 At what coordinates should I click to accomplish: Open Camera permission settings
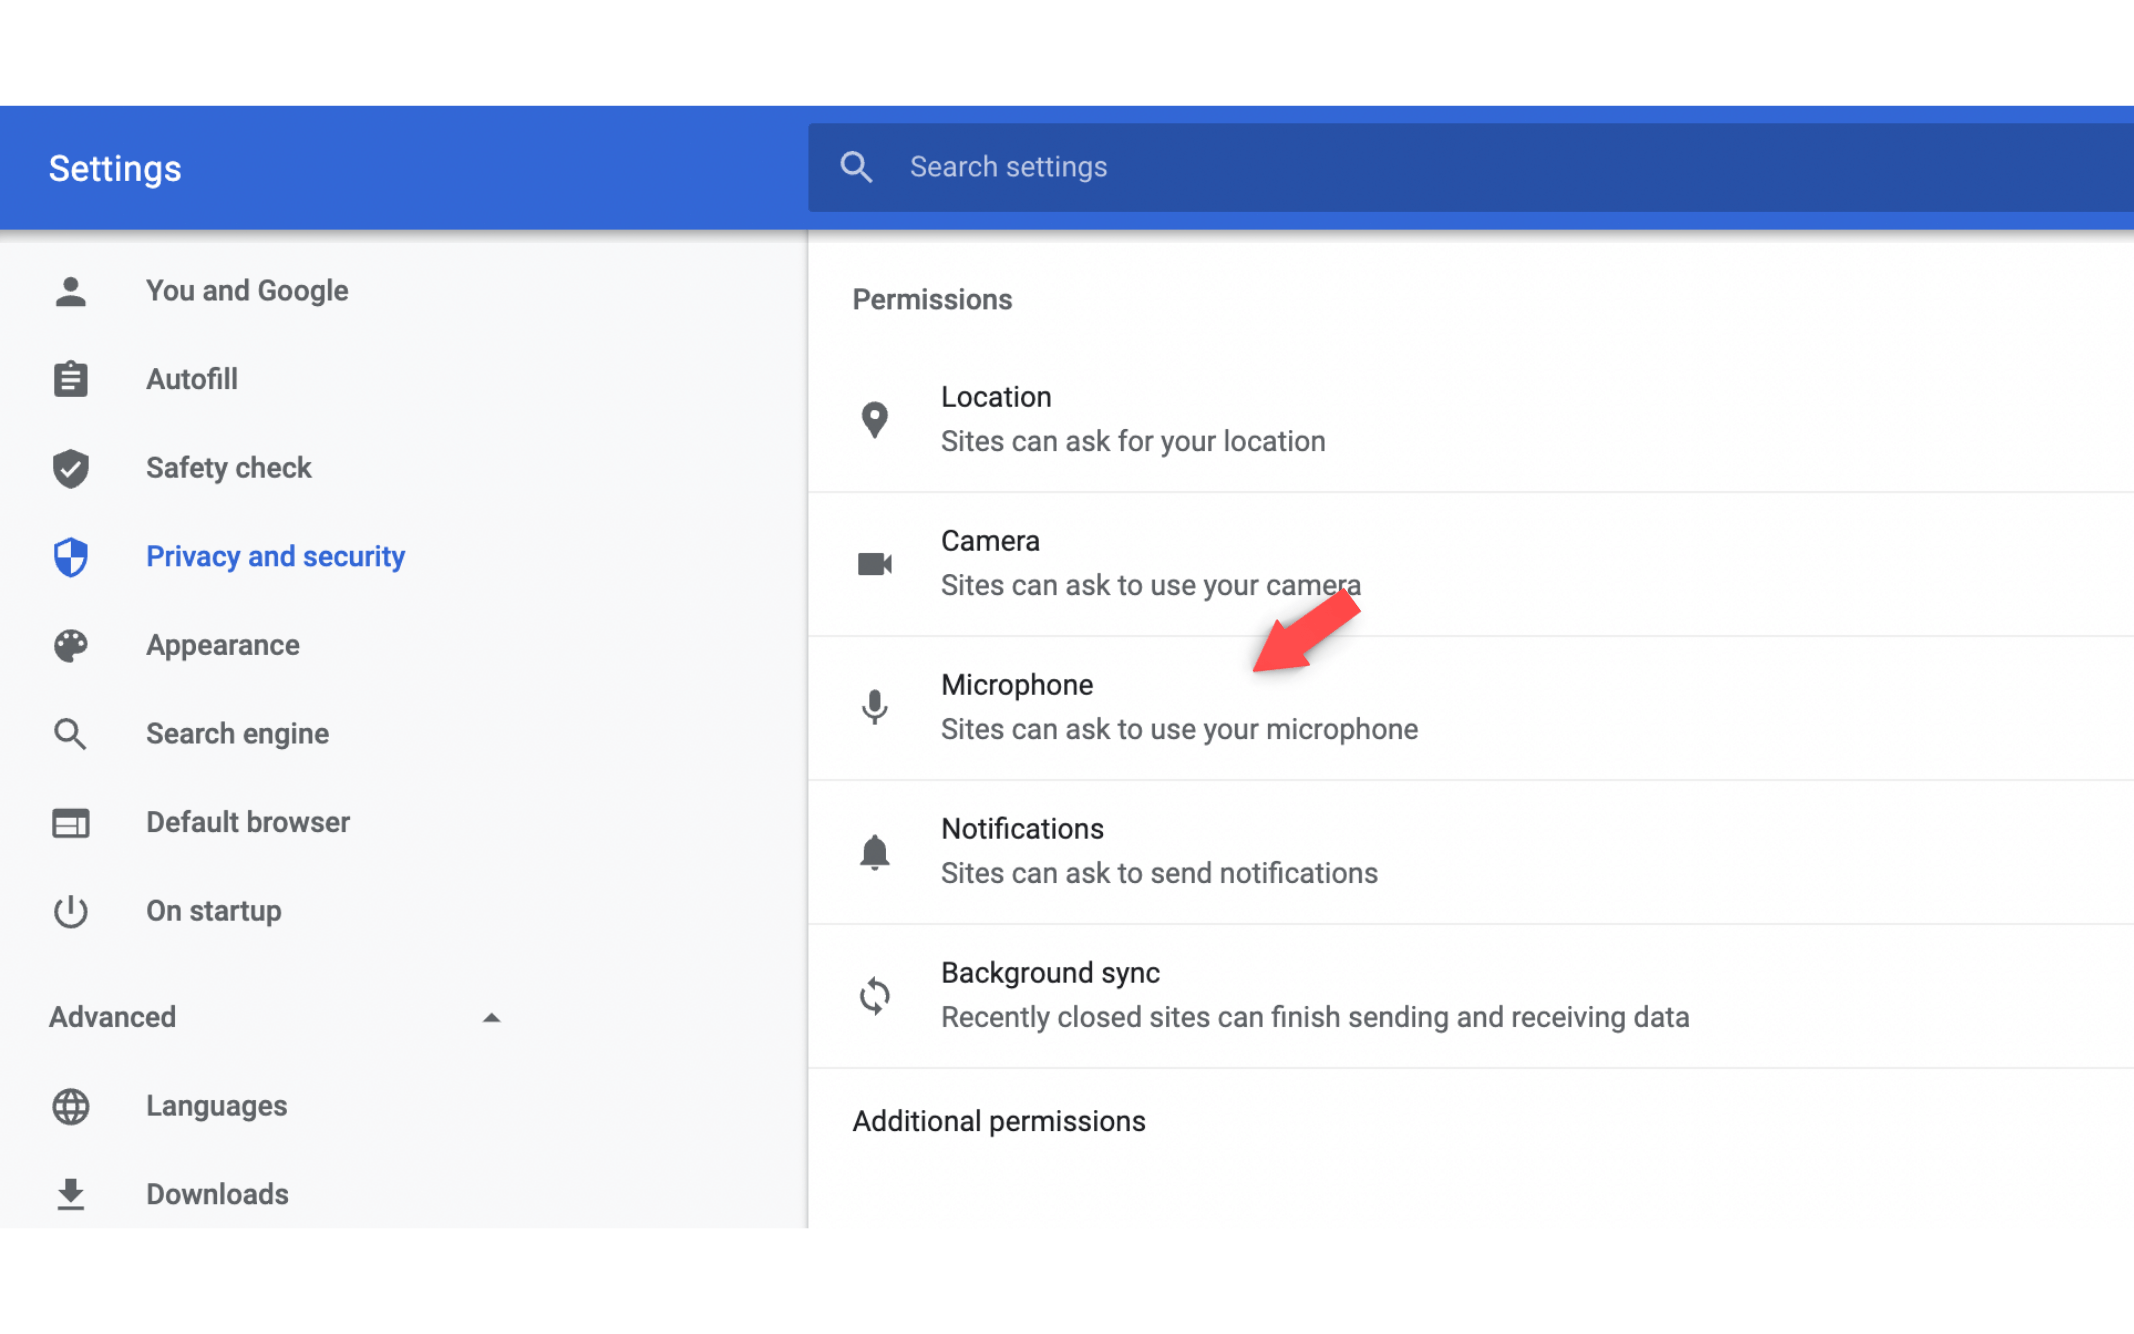1150,563
